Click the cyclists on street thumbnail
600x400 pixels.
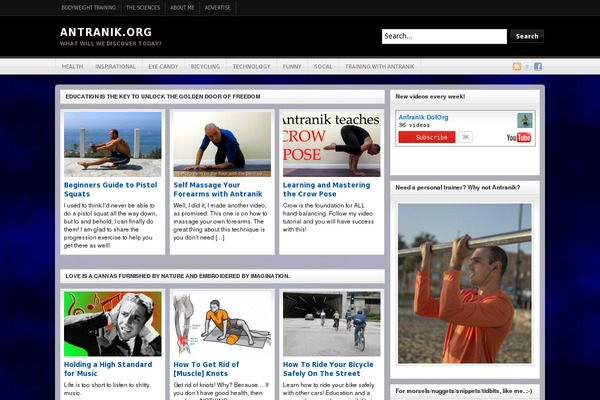[331, 324]
